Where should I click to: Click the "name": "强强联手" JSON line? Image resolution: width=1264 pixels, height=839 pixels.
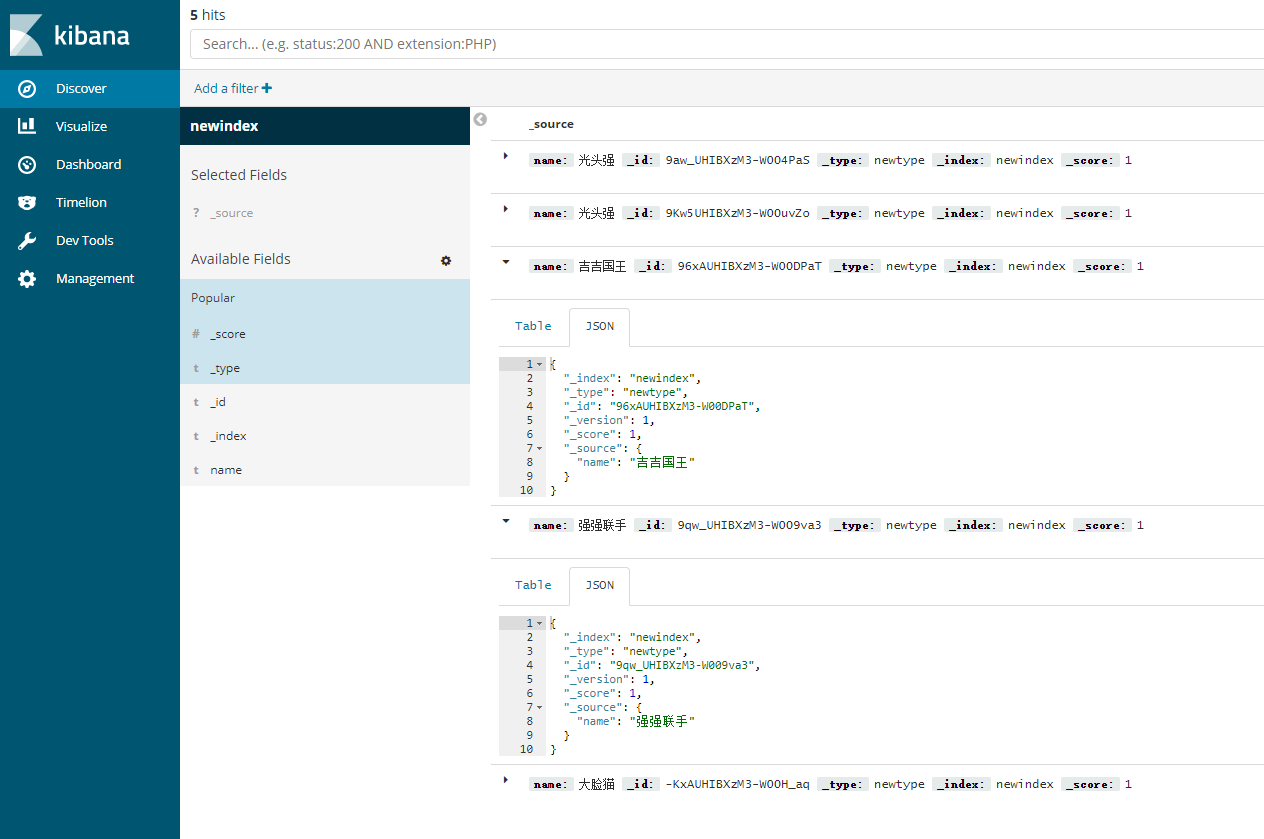635,721
